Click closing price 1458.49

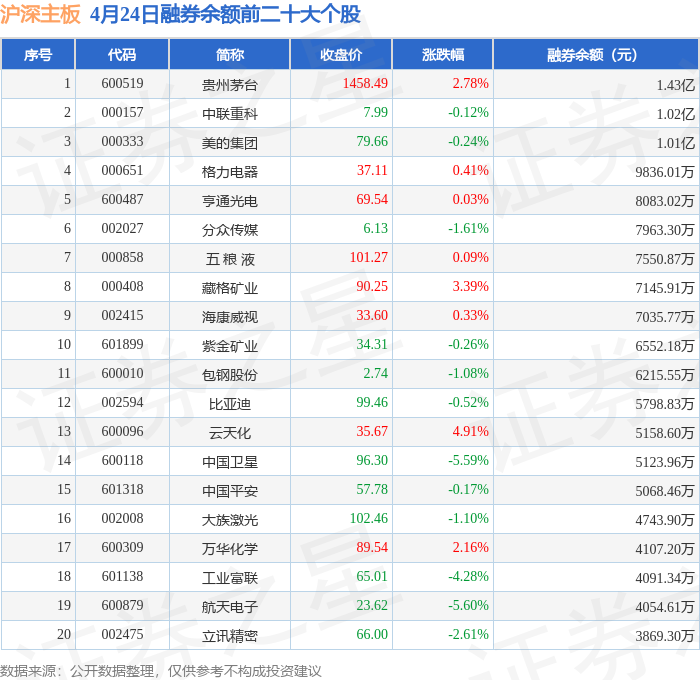(x=365, y=83)
